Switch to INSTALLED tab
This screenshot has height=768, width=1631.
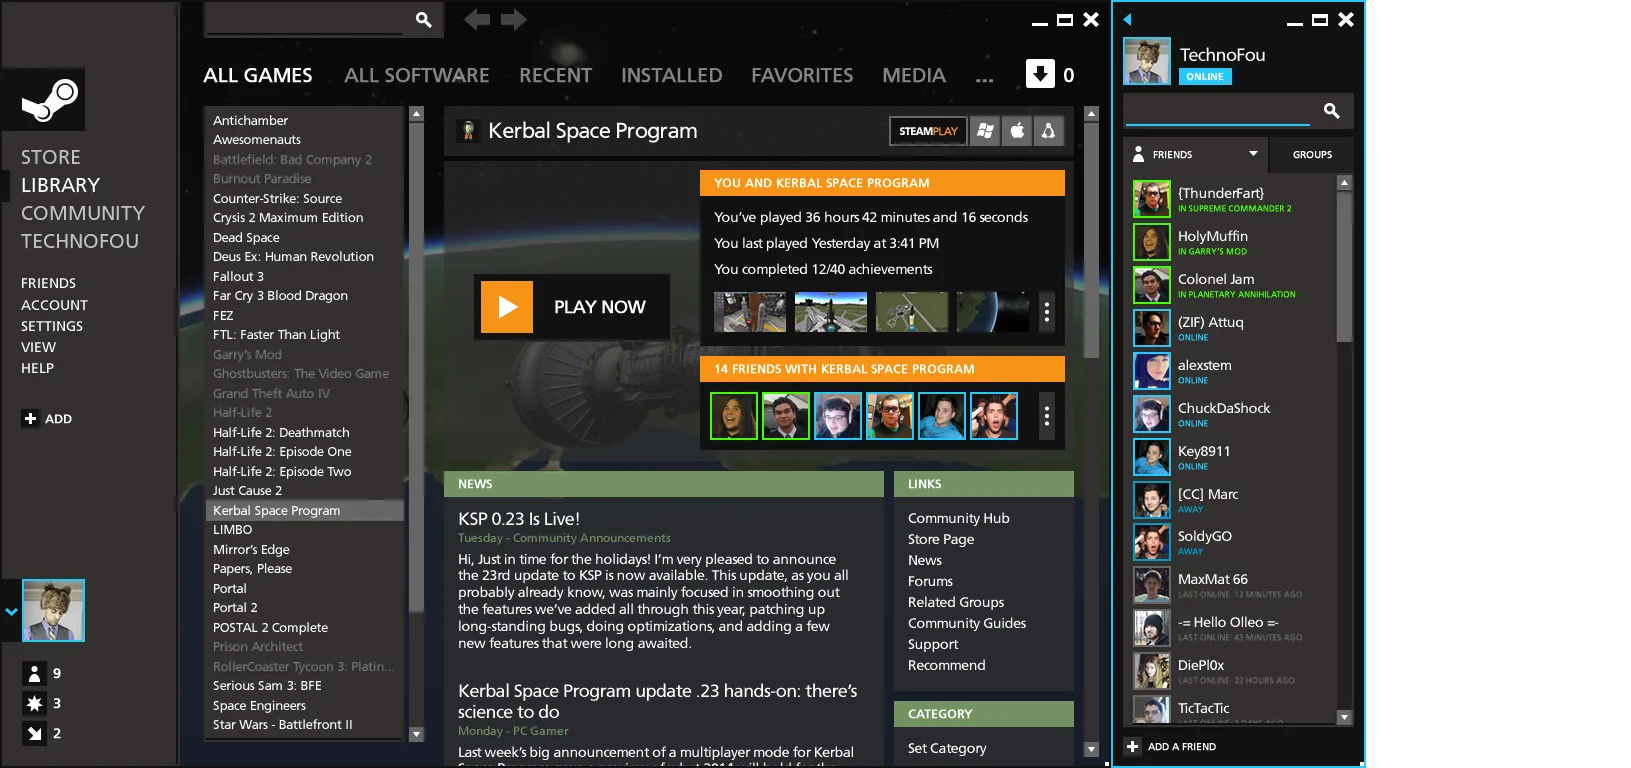click(671, 75)
